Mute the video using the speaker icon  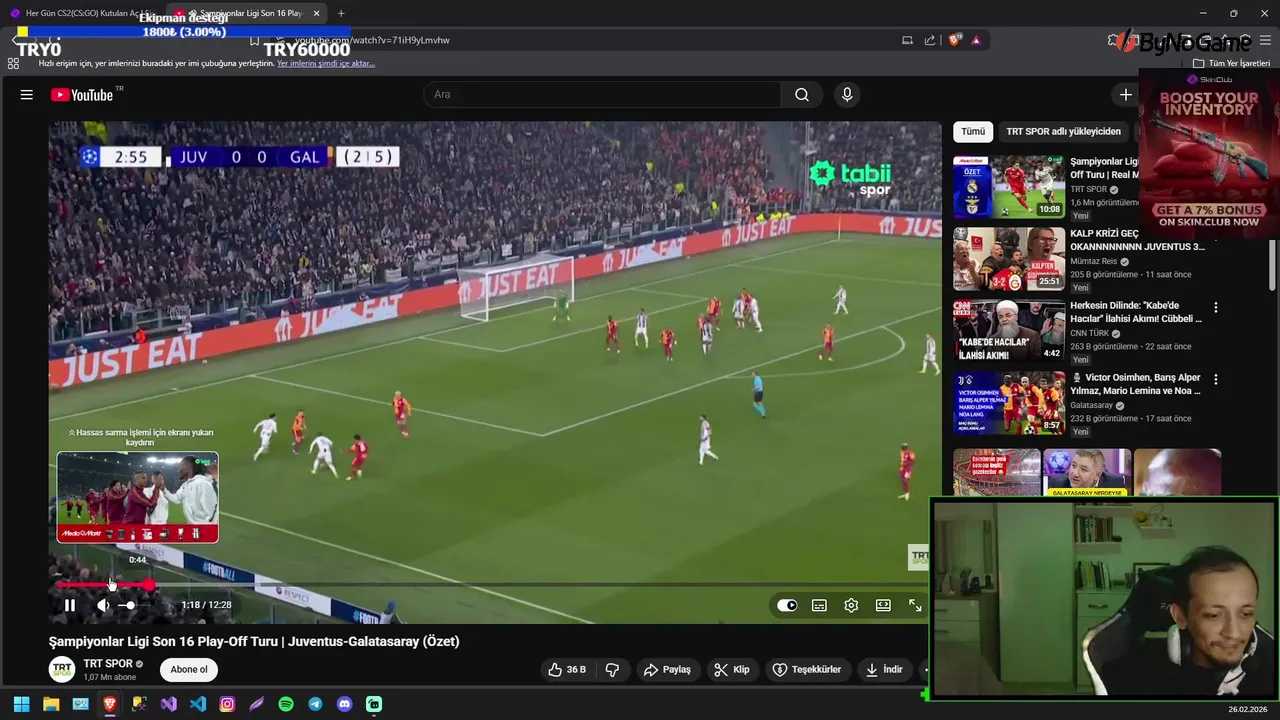click(x=103, y=605)
